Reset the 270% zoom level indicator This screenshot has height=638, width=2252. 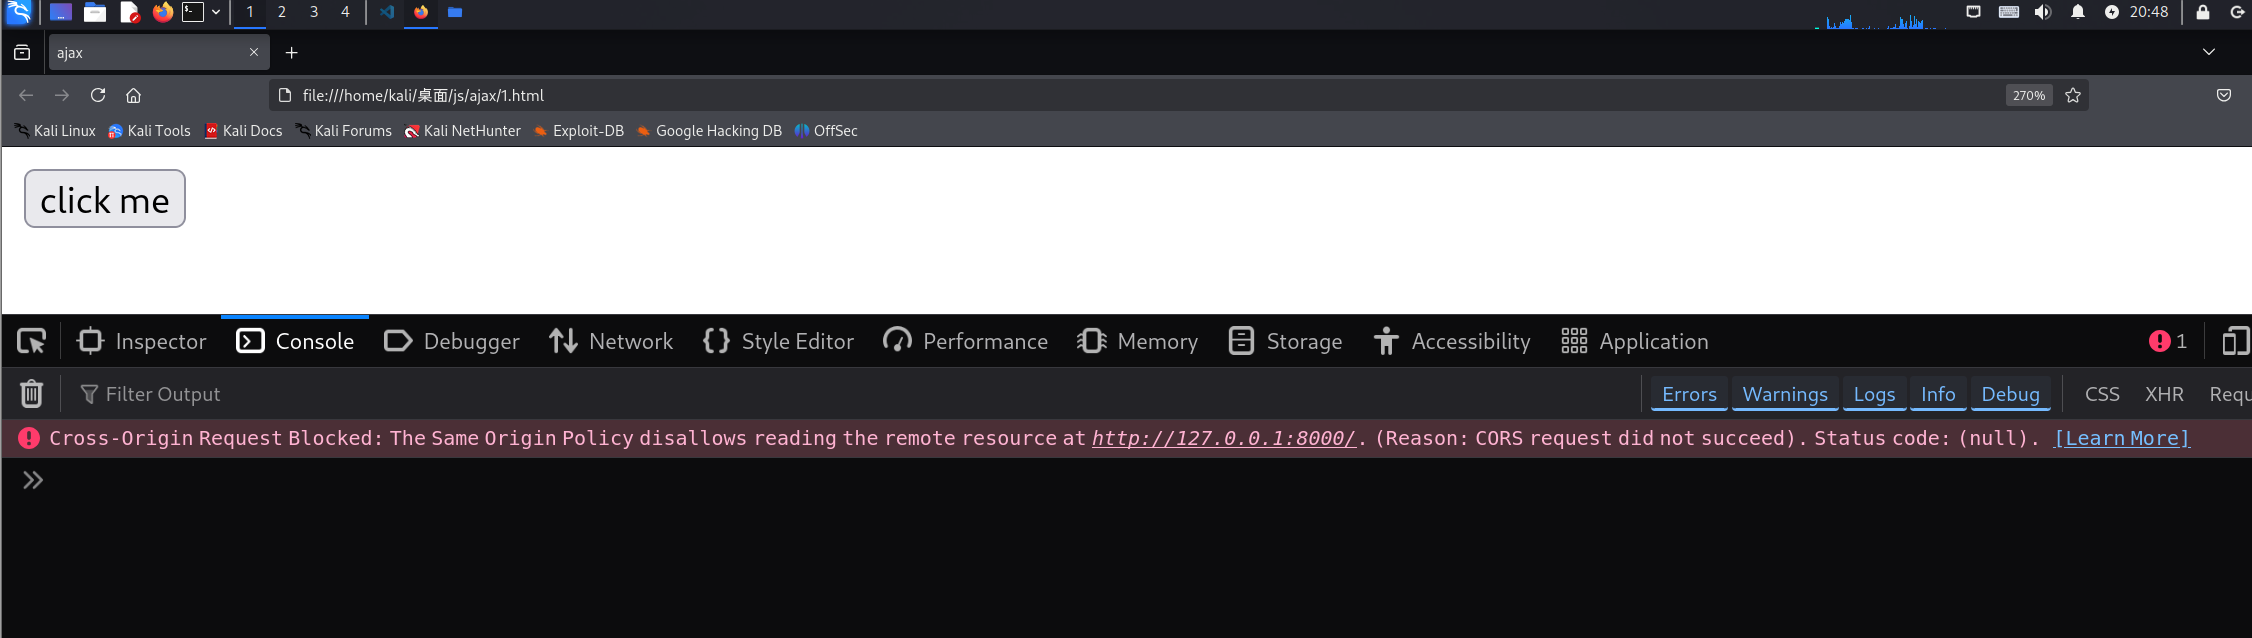(2029, 95)
